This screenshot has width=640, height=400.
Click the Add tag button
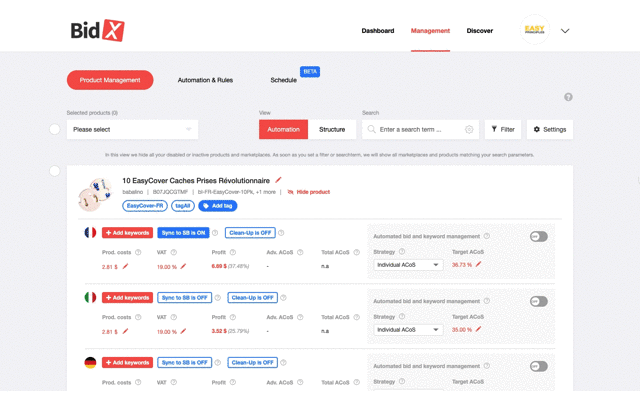tap(218, 206)
